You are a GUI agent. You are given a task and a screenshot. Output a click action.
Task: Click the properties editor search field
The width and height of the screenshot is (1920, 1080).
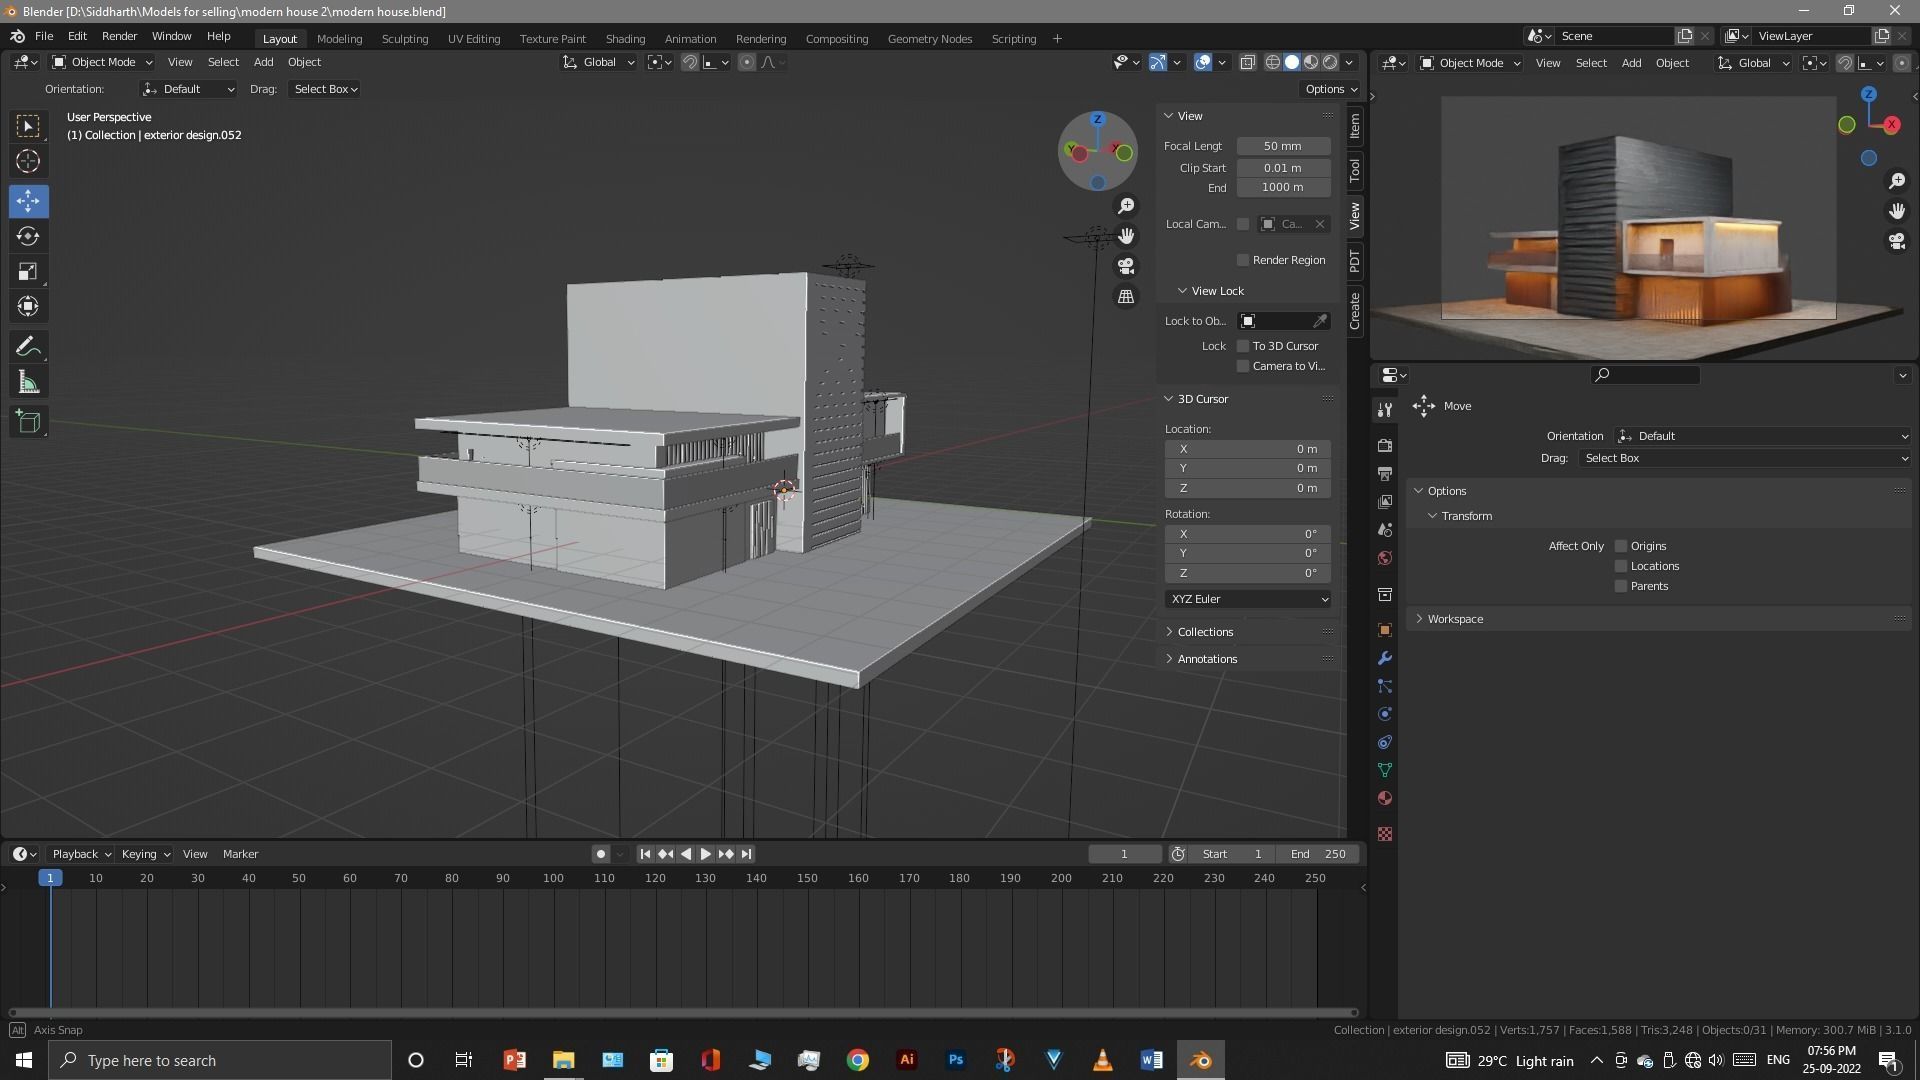[1645, 375]
